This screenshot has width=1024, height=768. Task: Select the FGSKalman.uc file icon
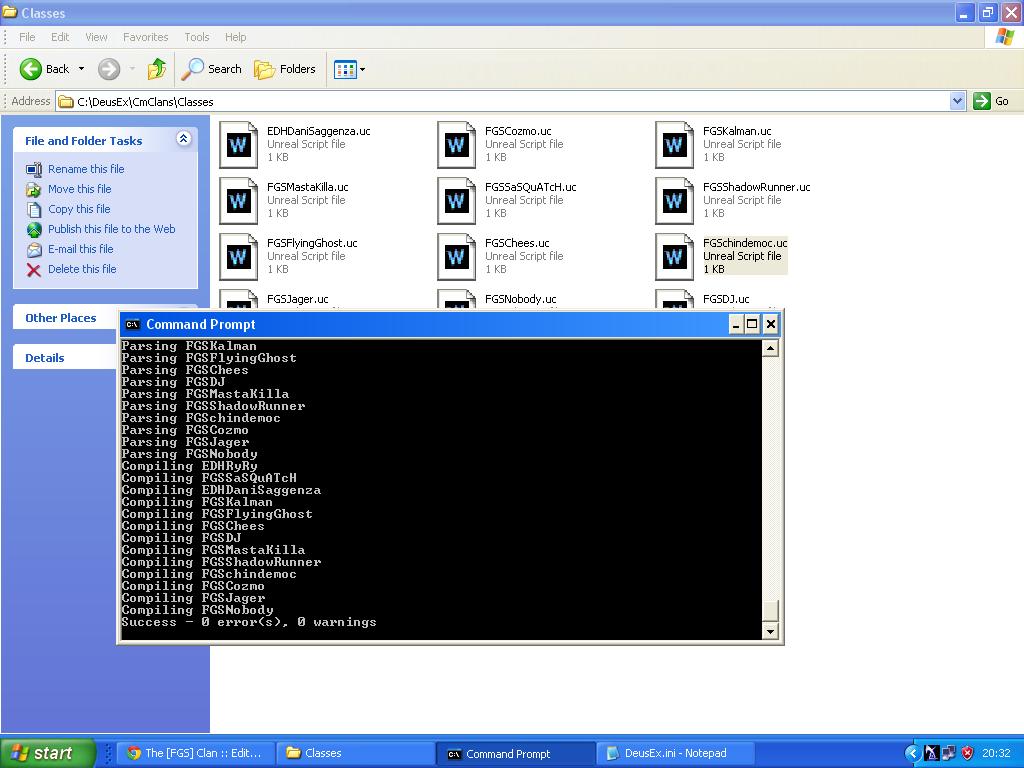[674, 144]
